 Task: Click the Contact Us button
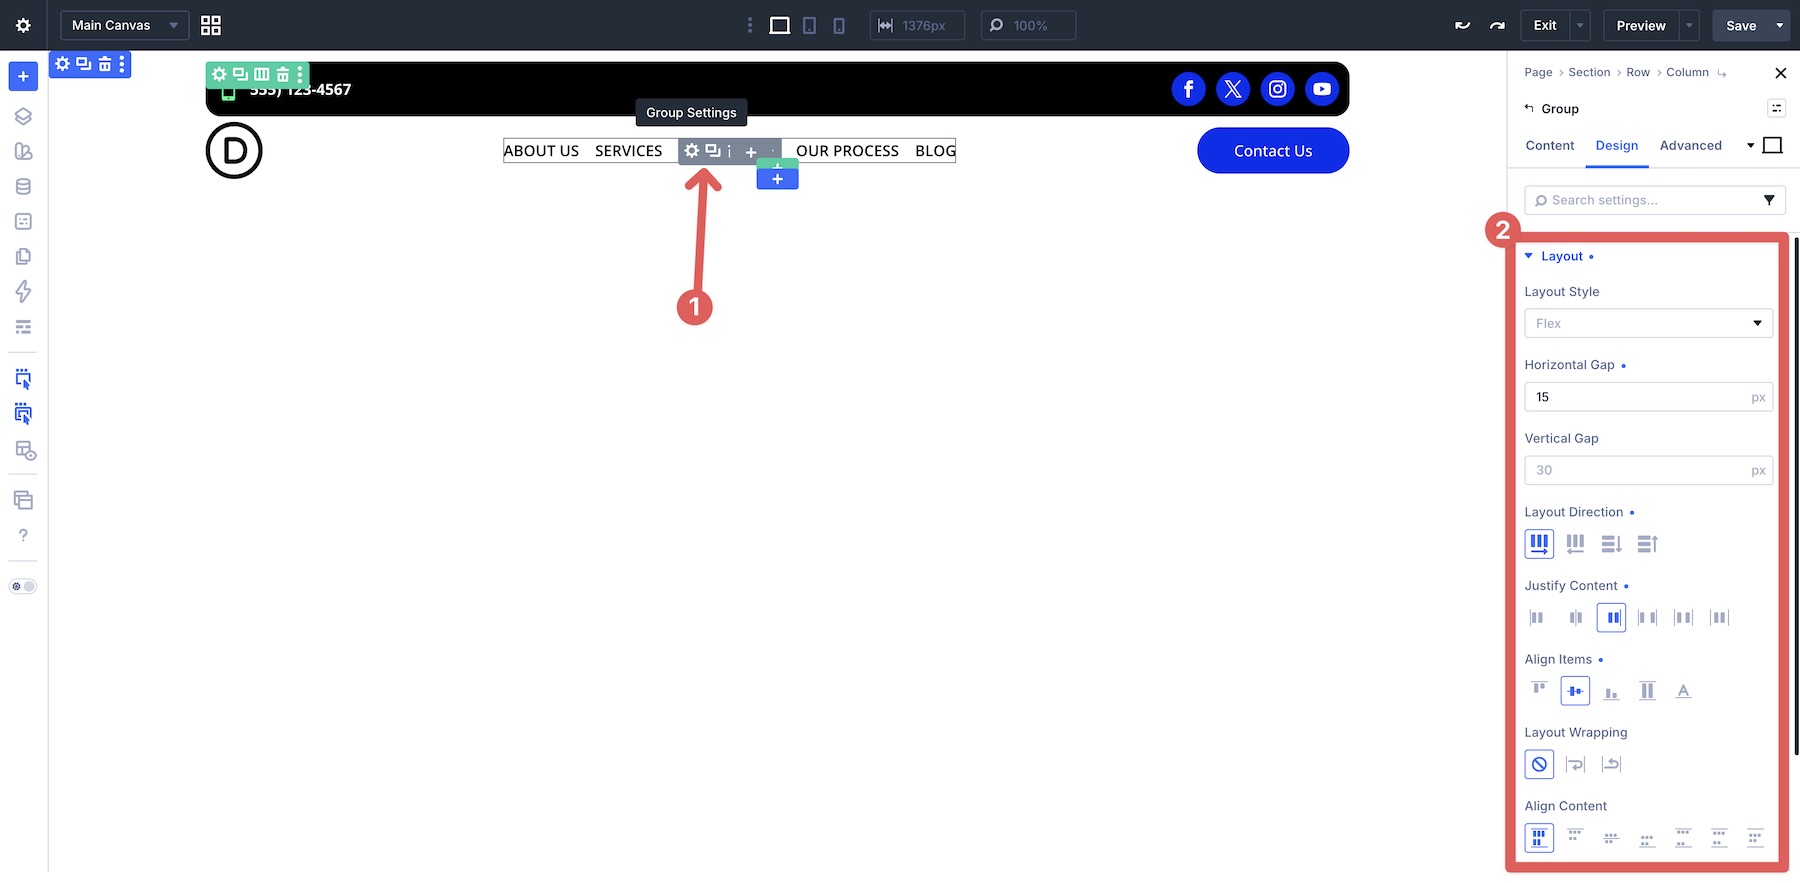pyautogui.click(x=1273, y=151)
